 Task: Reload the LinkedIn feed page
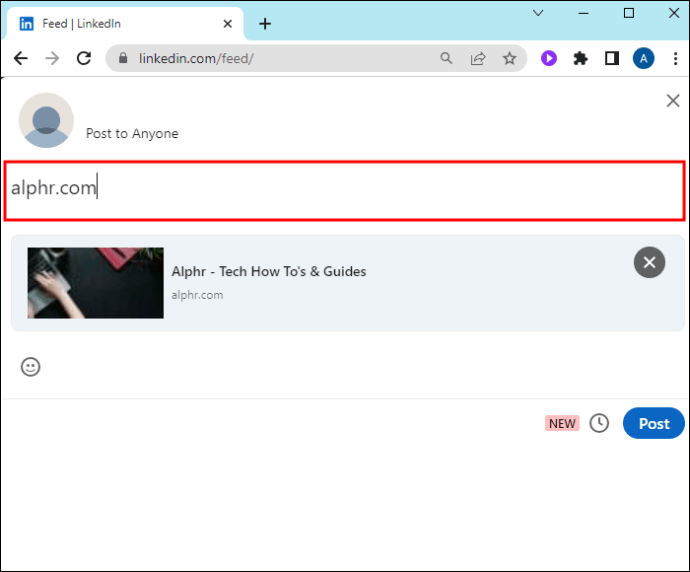(84, 58)
